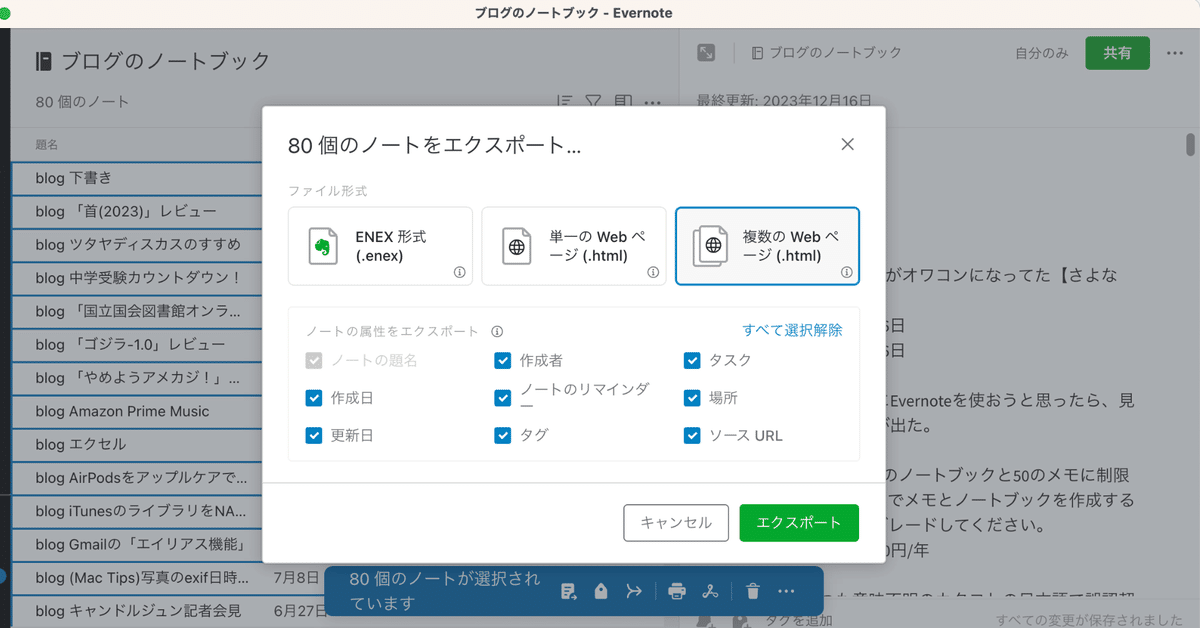The image size is (1200, 628).
Task: Select note blog Gmailの「エイリアス機能」
Action: click(x=137, y=544)
